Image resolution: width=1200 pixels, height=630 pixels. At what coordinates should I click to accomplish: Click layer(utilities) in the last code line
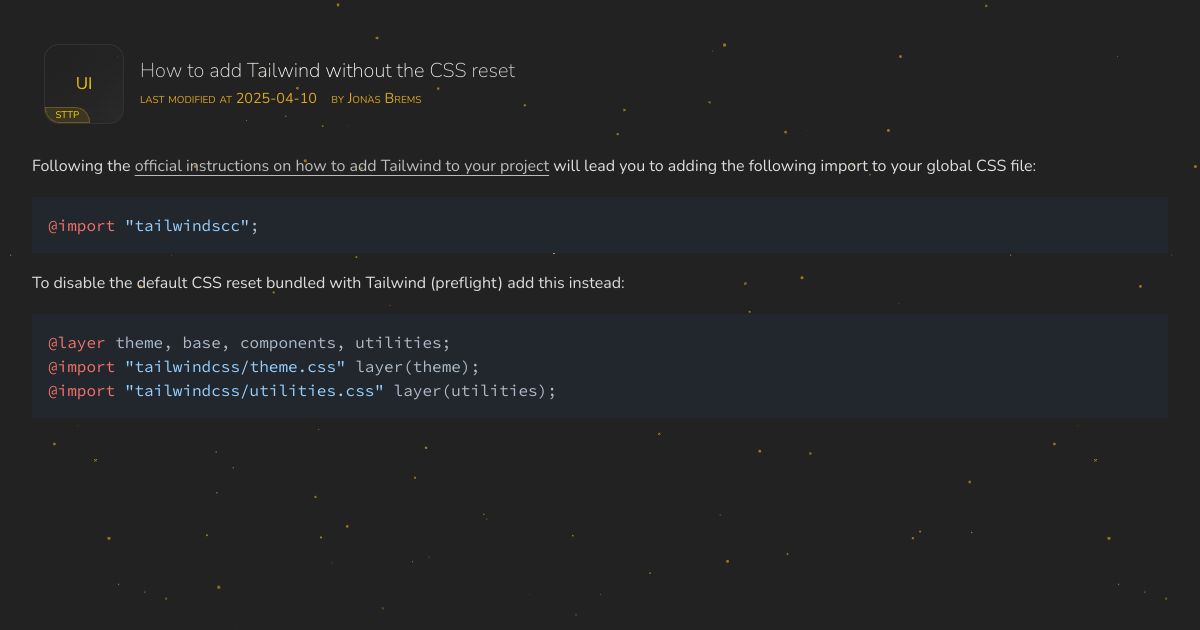(474, 391)
